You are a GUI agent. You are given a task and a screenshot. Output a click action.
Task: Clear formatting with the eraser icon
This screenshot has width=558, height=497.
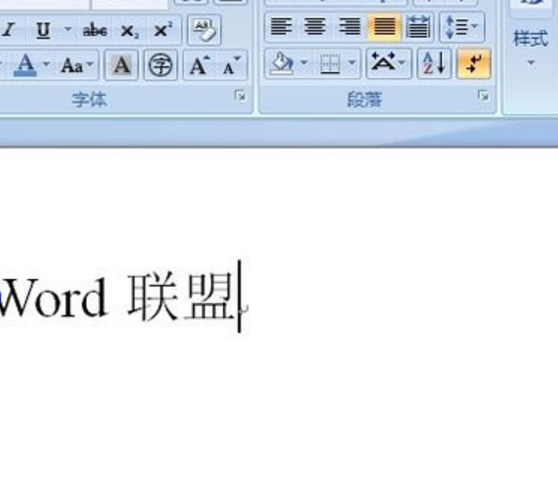pyautogui.click(x=204, y=30)
